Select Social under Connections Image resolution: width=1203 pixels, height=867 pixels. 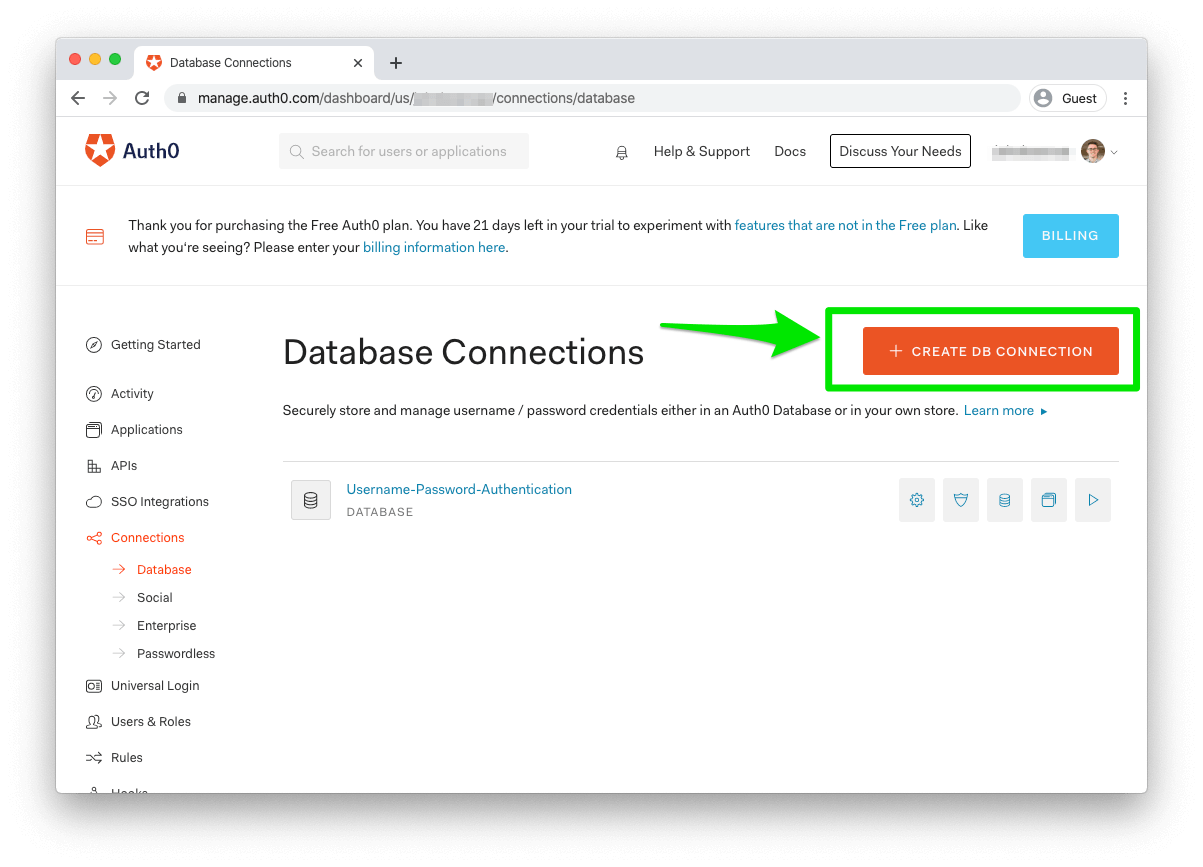[155, 598]
